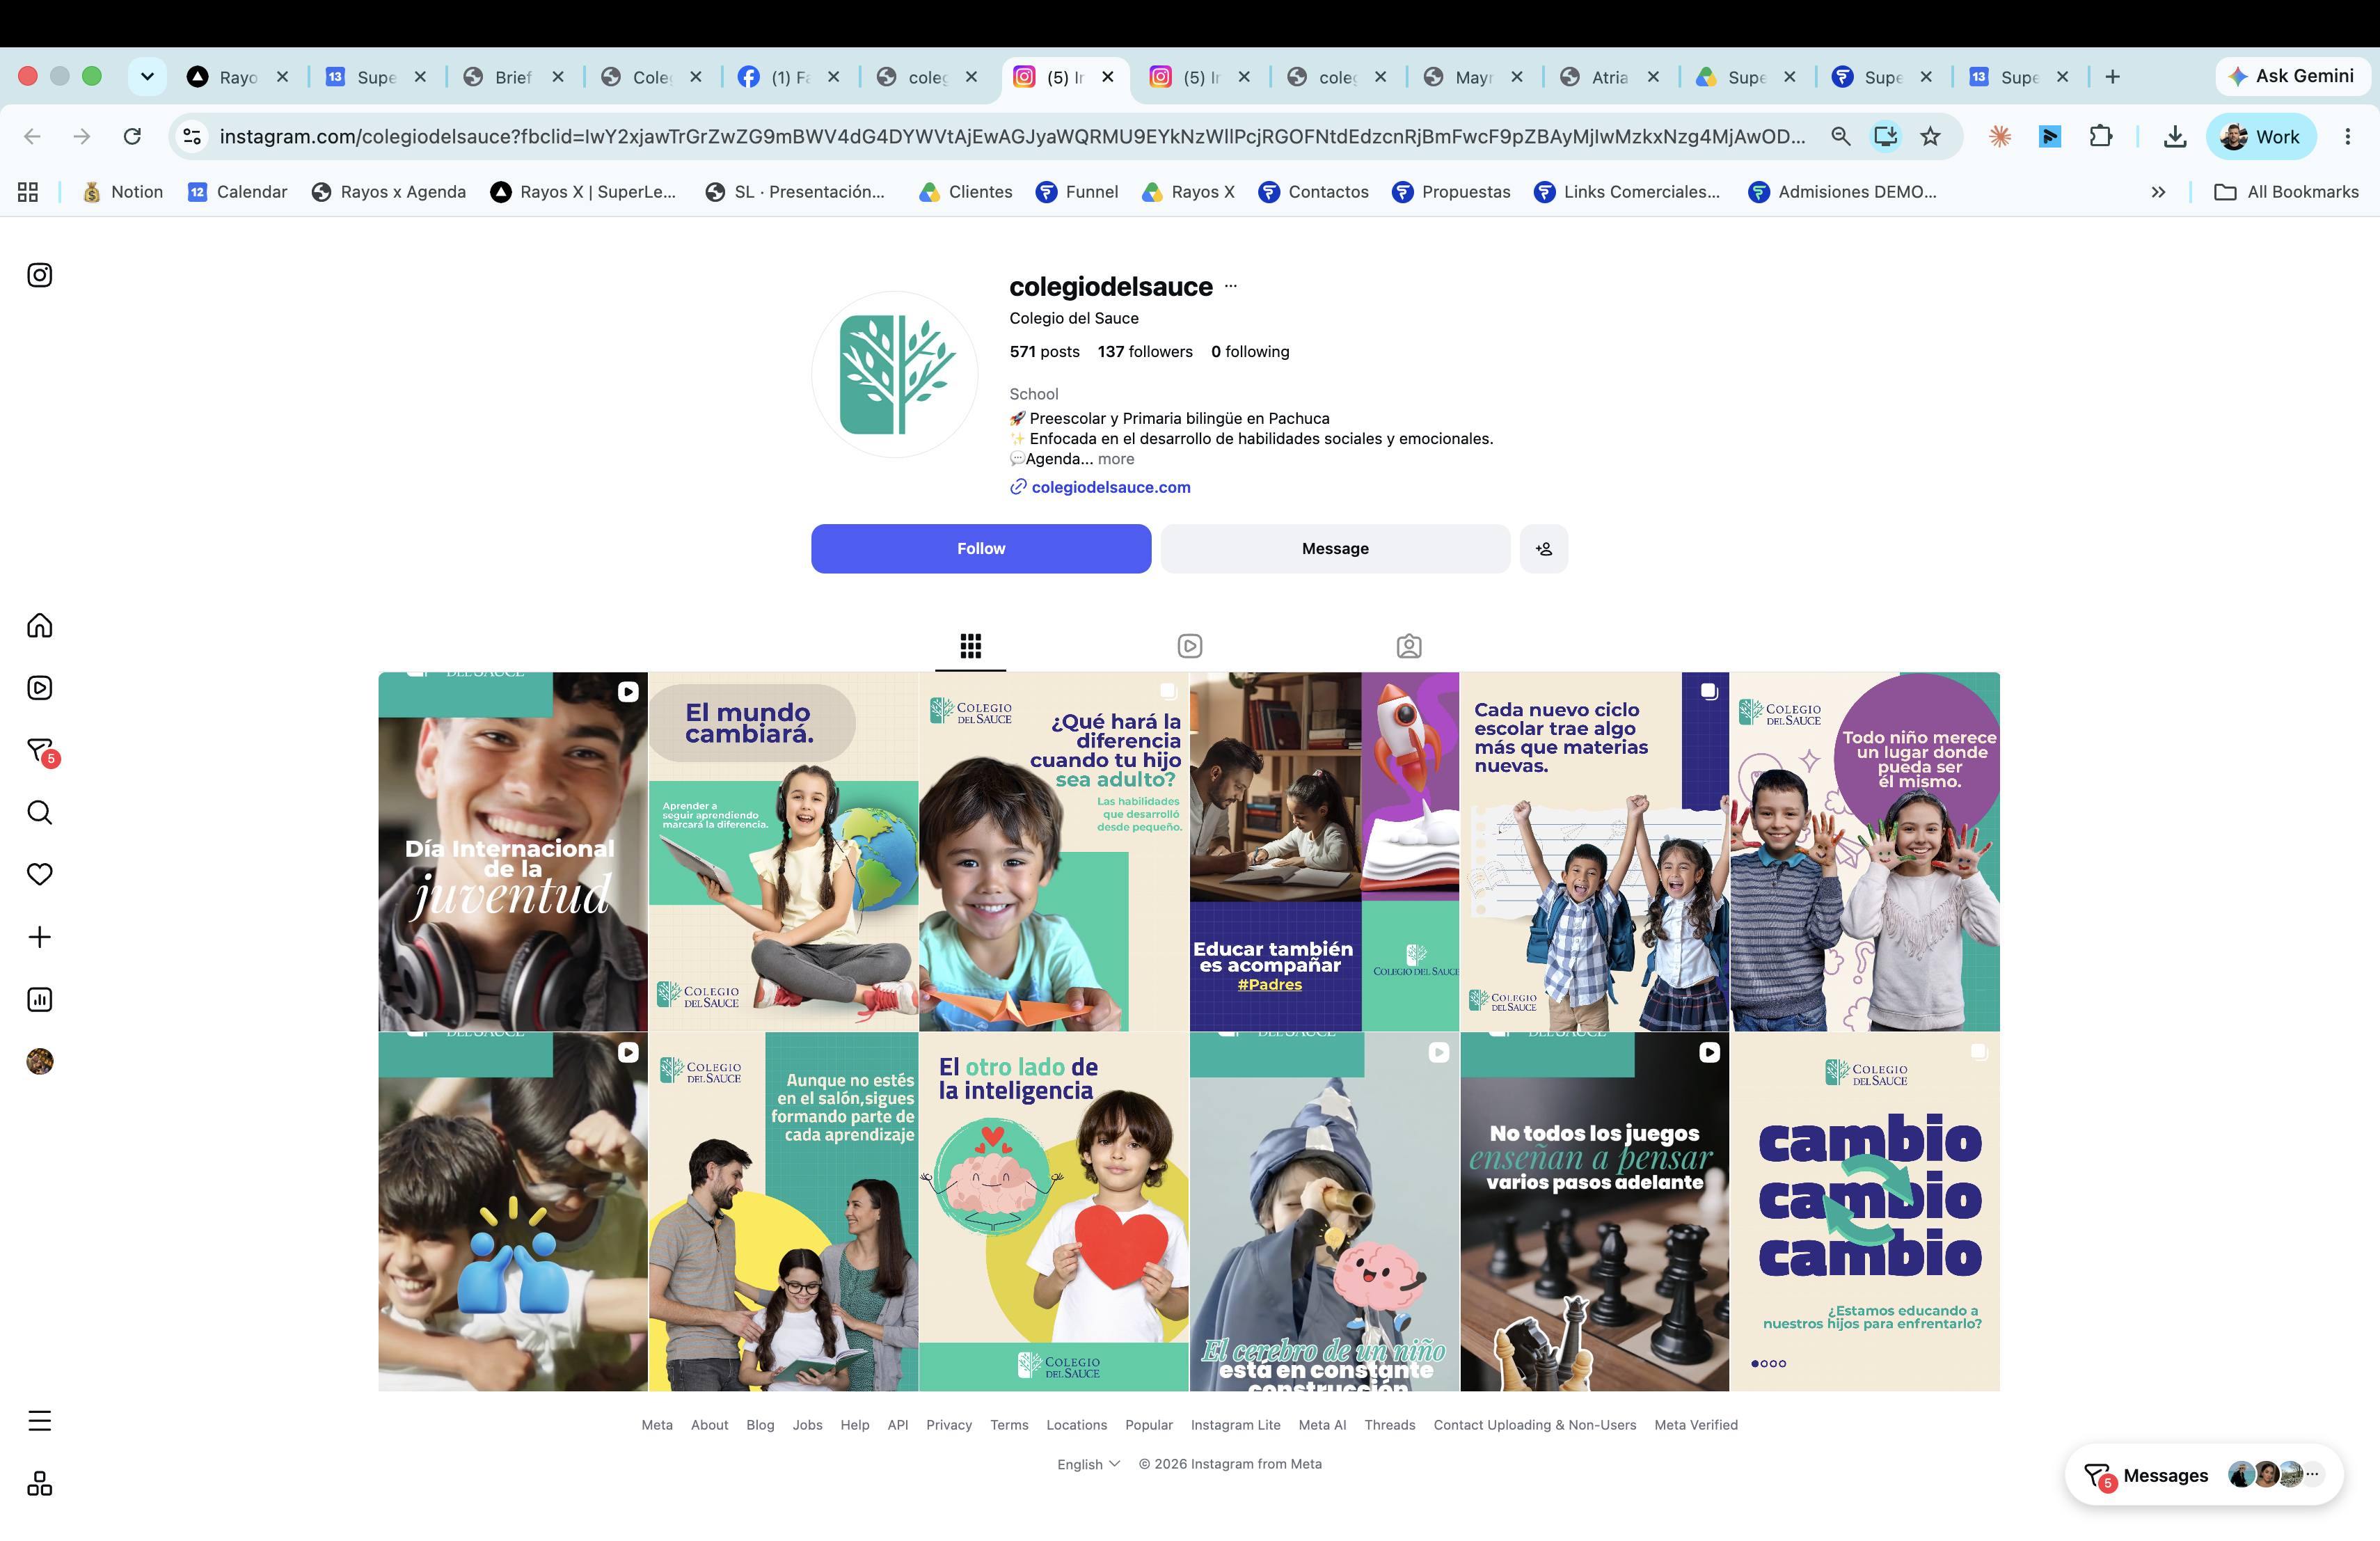Open own profile avatar in sidebar
Screen dimensions: 2380x1541
tap(39, 1062)
